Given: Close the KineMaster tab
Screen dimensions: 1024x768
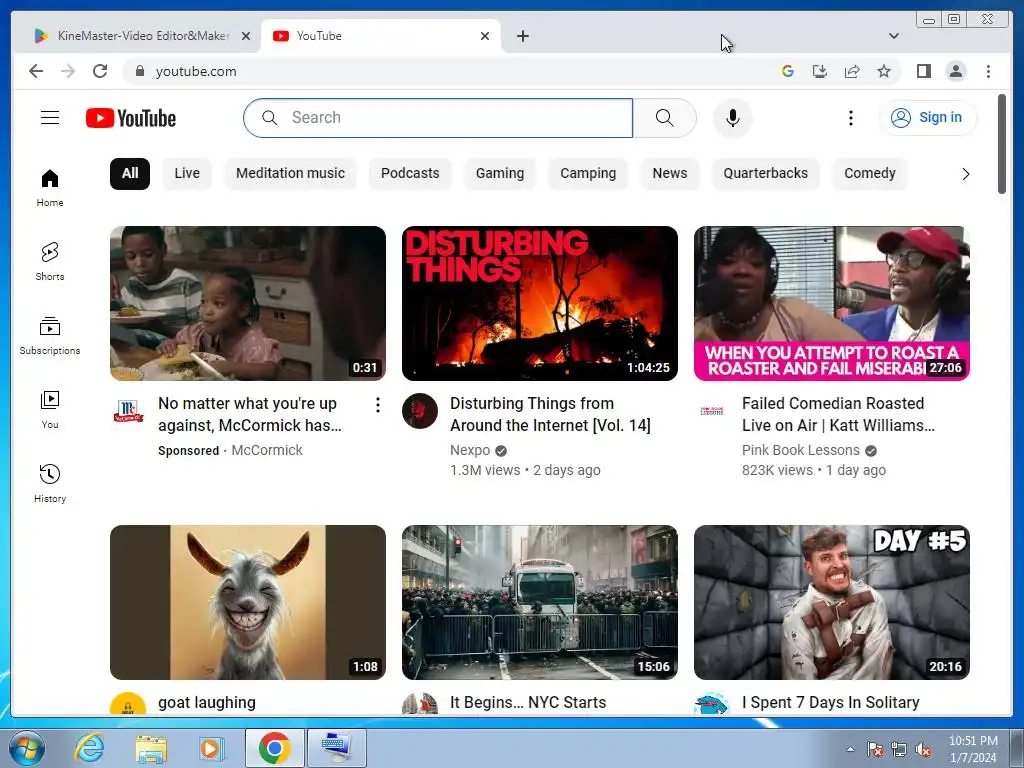Looking at the screenshot, I should tap(246, 36).
